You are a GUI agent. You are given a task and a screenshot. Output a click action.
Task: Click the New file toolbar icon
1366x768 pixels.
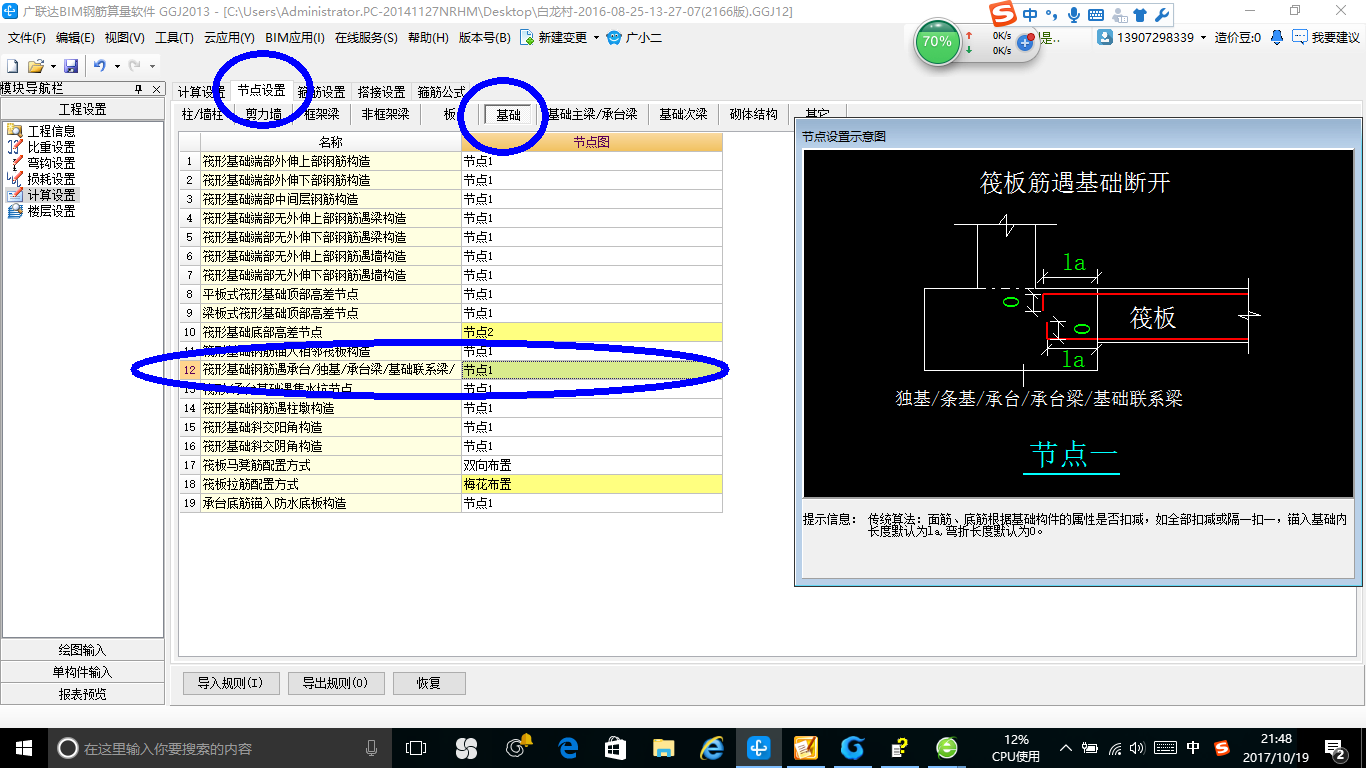click(13, 66)
